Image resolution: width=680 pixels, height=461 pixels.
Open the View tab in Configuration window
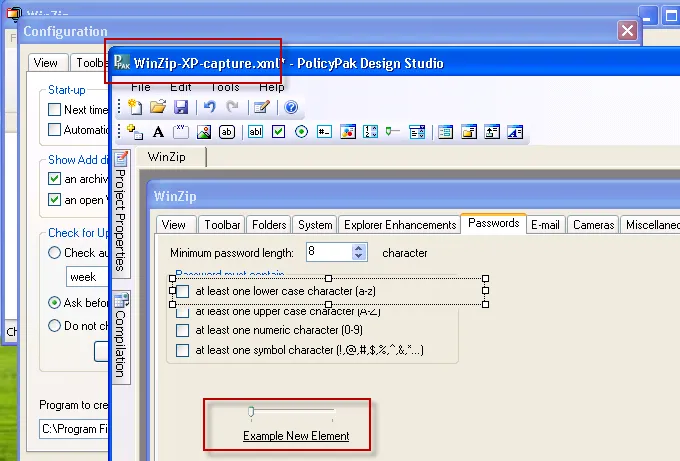pos(46,62)
